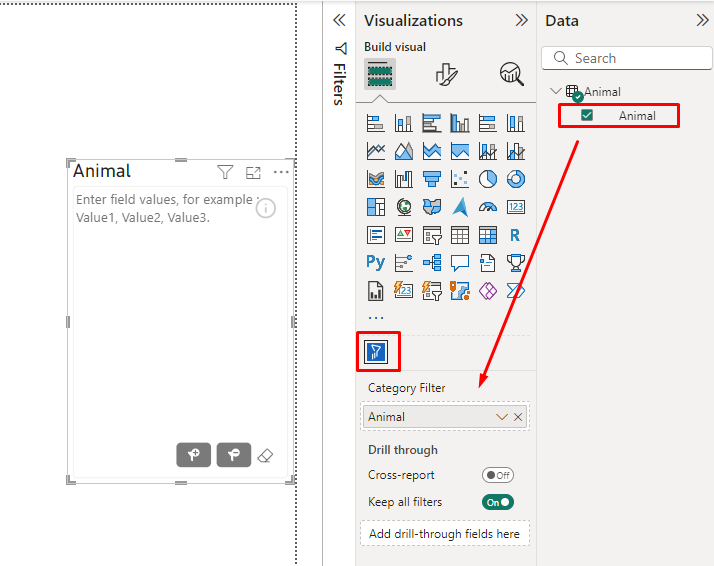Click the custom filter visual icon

click(x=377, y=351)
